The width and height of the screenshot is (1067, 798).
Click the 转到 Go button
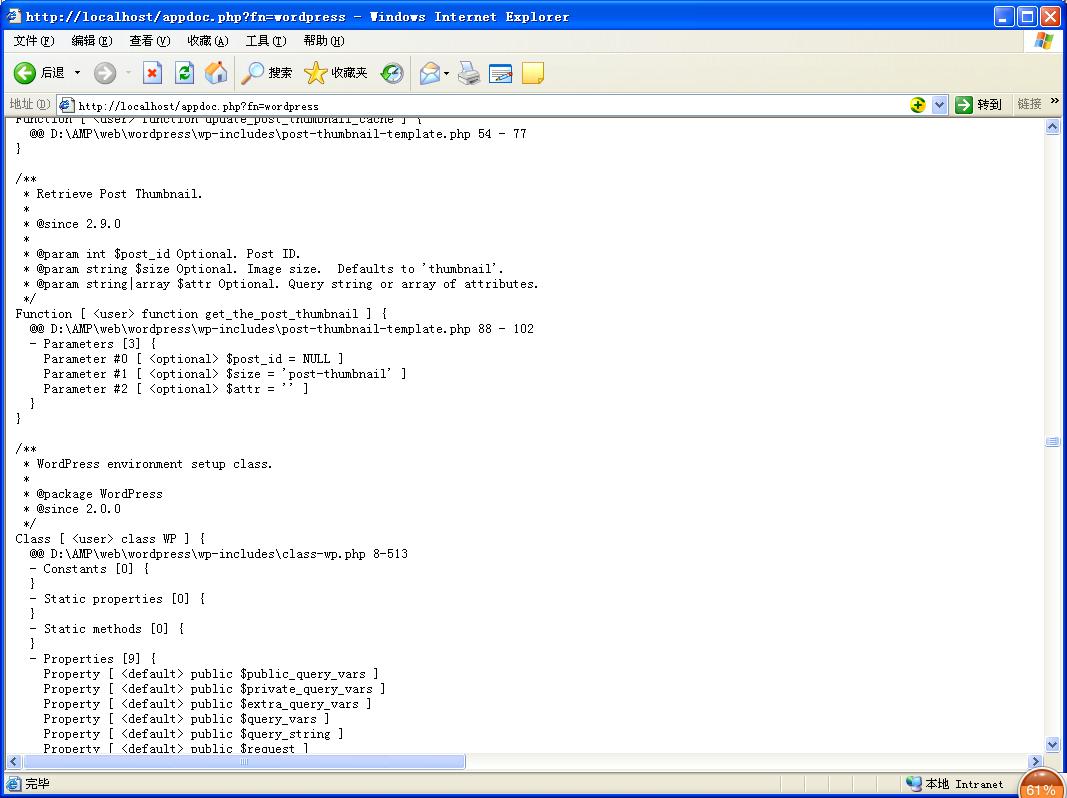[979, 105]
